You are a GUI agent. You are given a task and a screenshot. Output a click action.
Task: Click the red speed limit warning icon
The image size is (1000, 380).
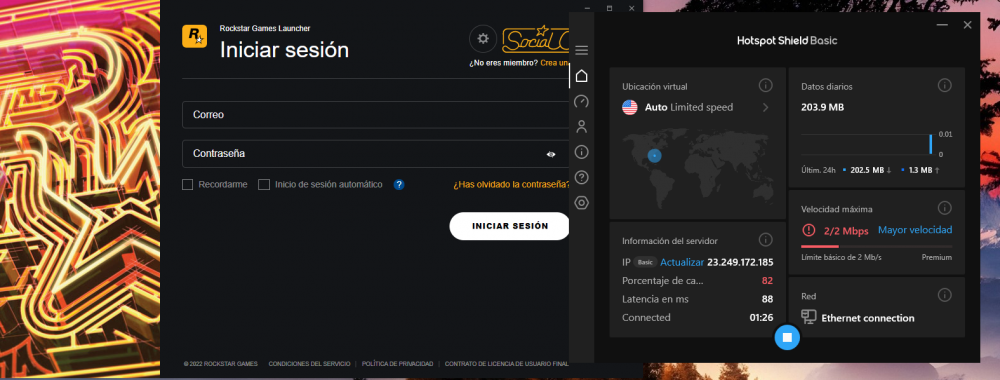tap(809, 230)
